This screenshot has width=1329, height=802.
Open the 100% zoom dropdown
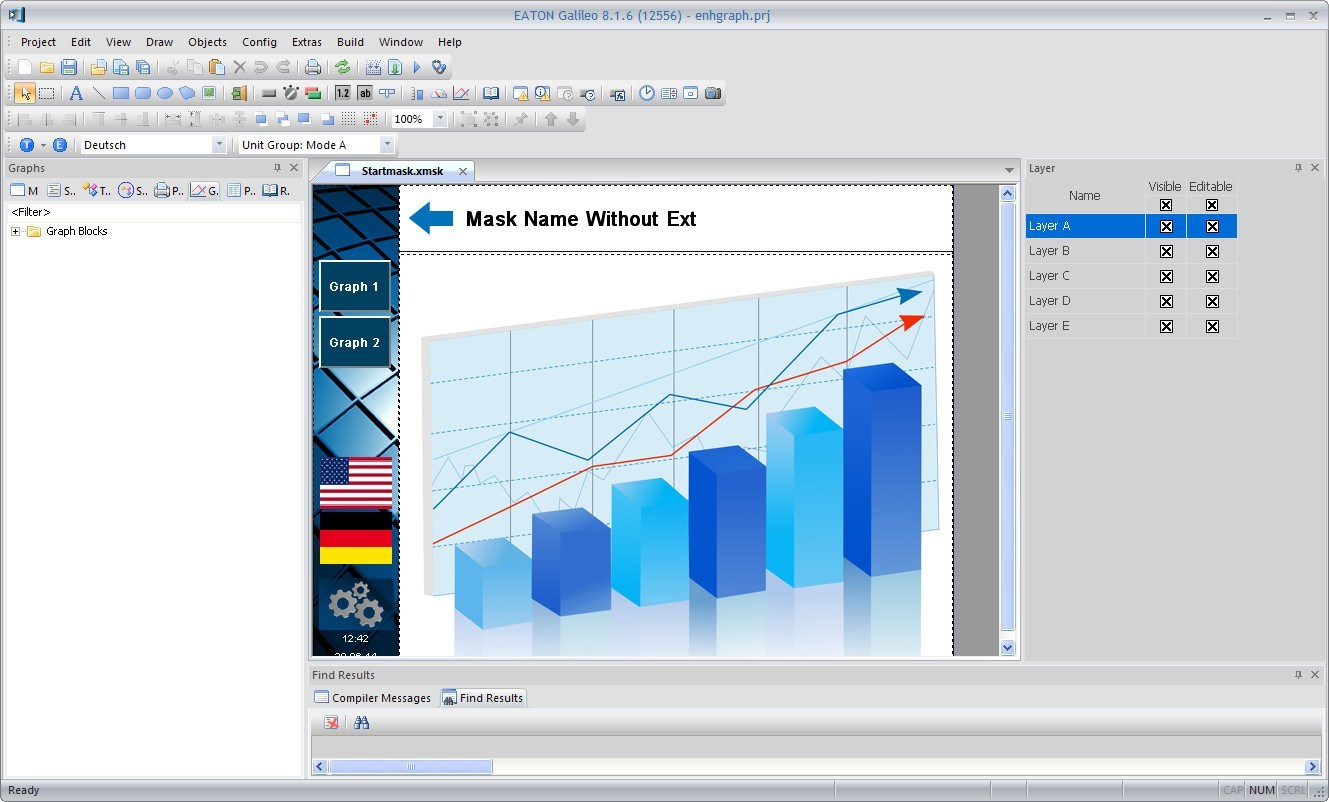pyautogui.click(x=440, y=119)
